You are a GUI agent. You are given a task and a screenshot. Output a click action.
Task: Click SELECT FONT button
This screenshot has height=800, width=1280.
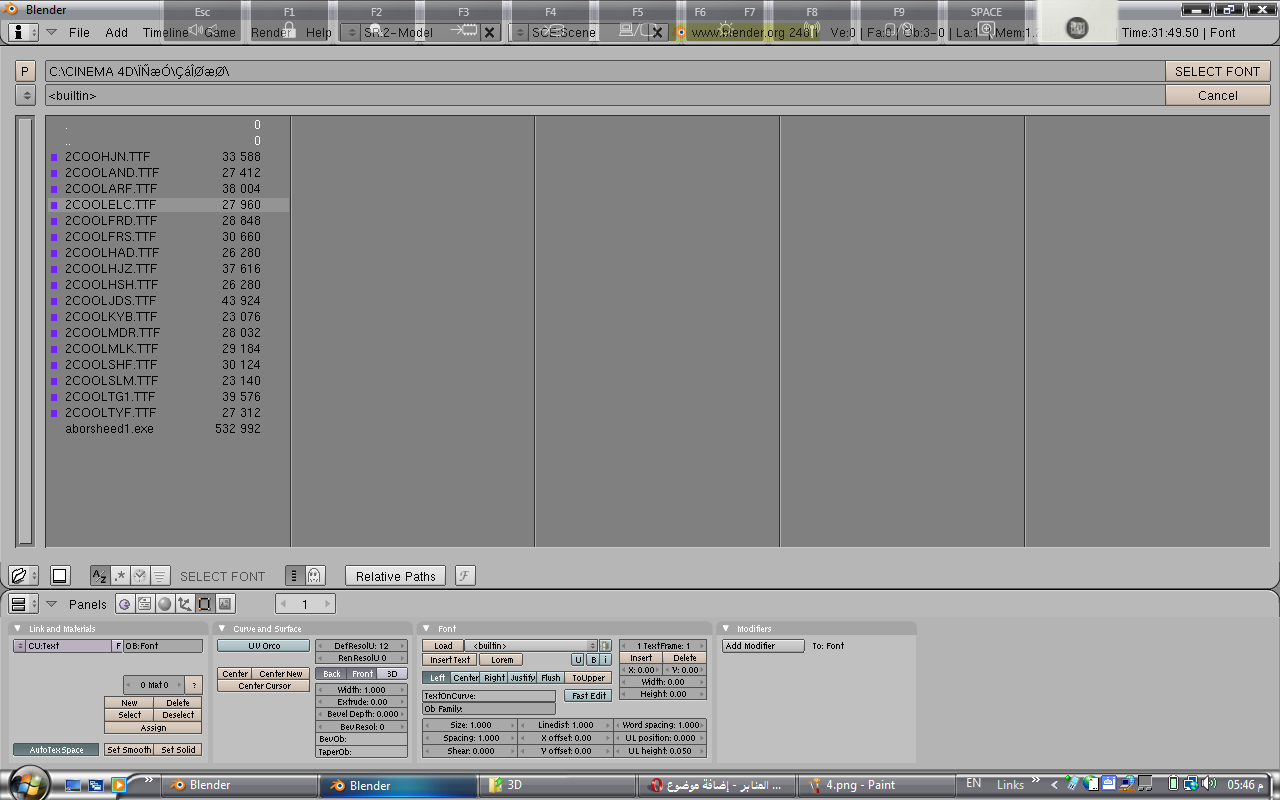pos(1217,71)
